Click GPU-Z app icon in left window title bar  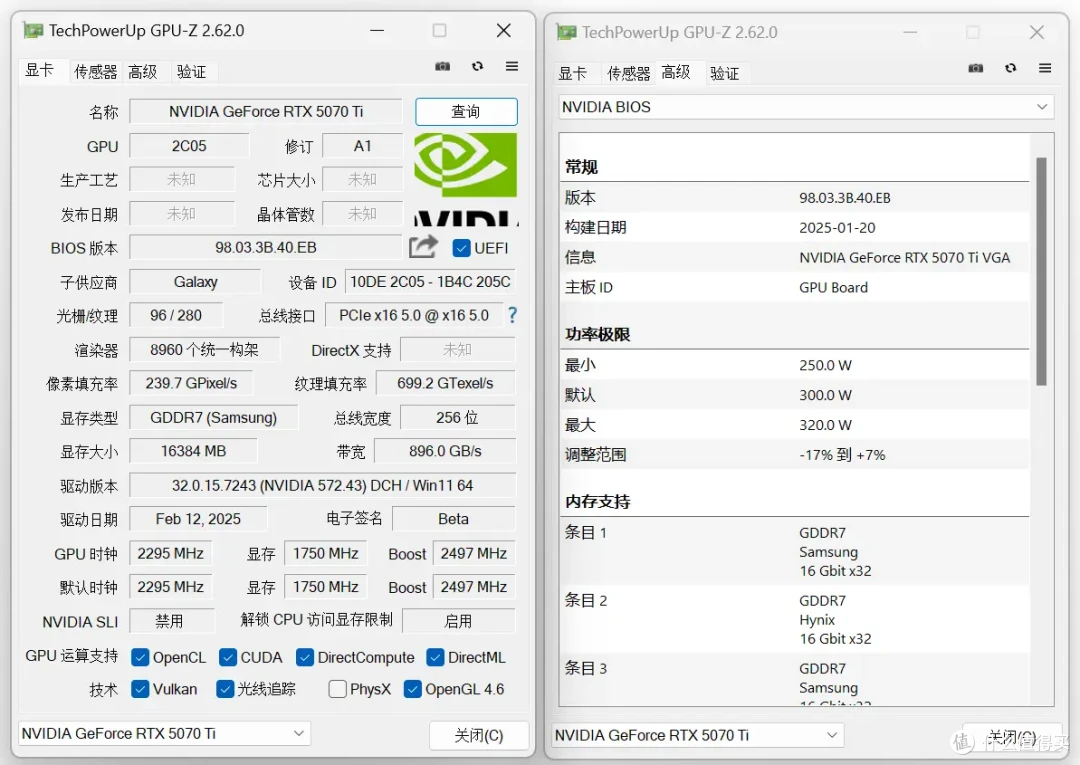(33, 30)
